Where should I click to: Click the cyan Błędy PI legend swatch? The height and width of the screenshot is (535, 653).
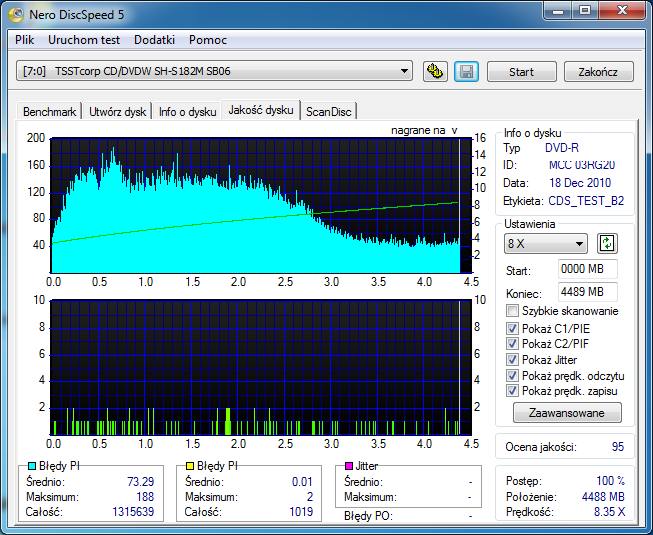click(x=32, y=466)
